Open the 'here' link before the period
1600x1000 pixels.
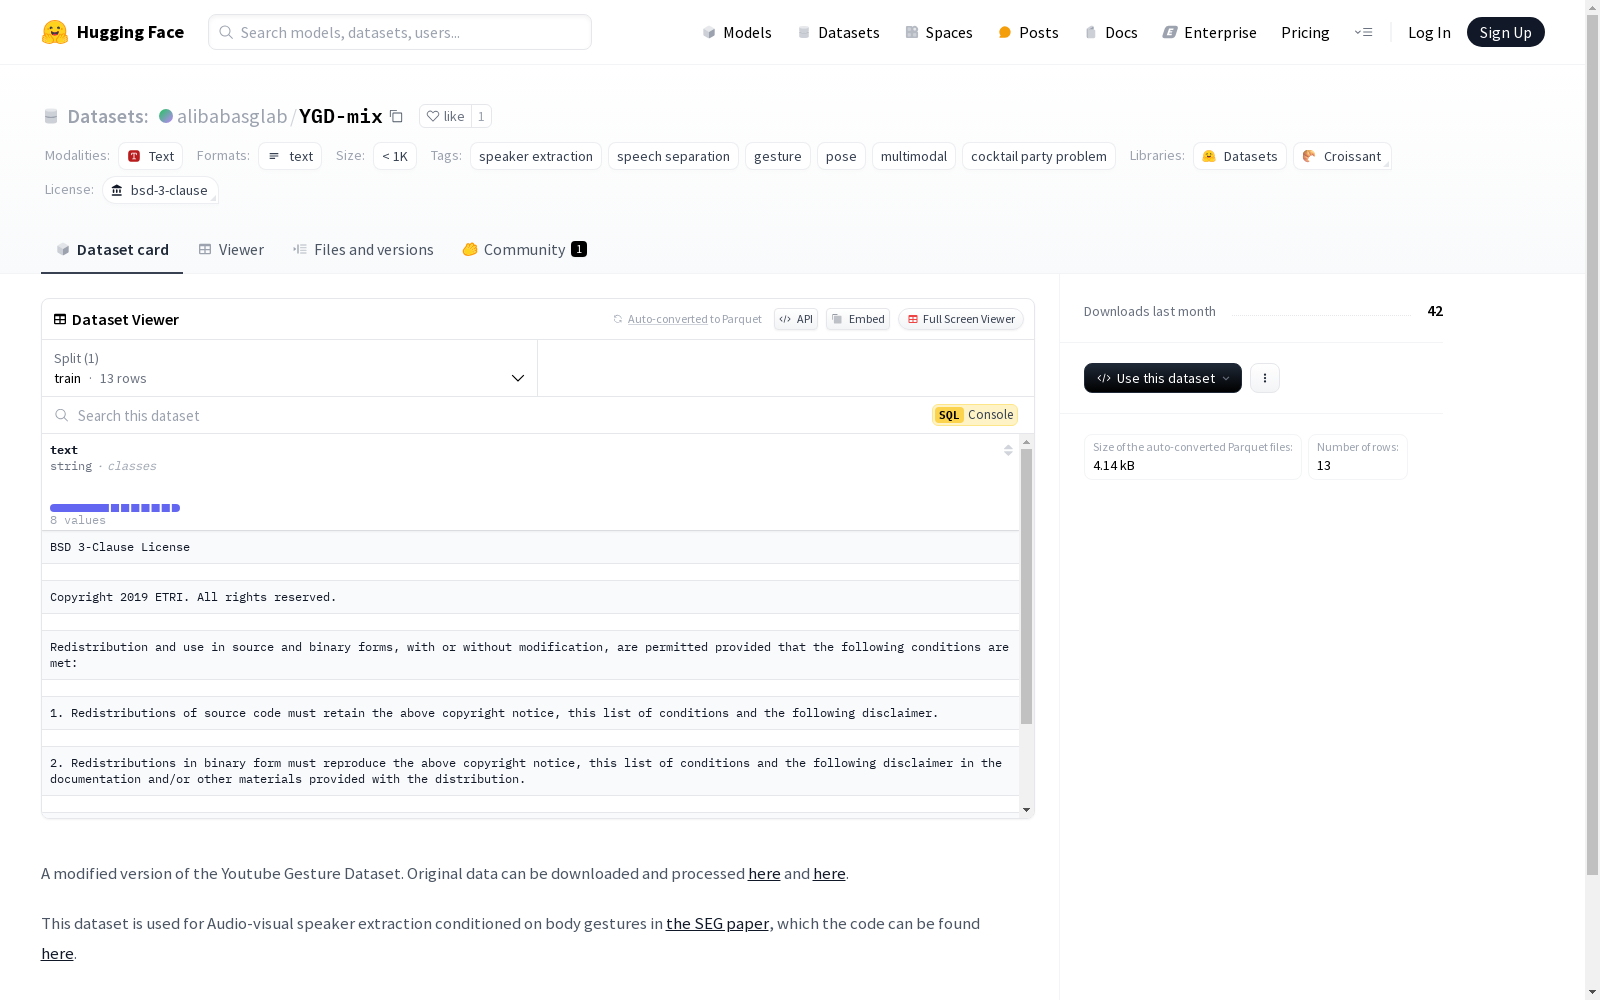(829, 873)
